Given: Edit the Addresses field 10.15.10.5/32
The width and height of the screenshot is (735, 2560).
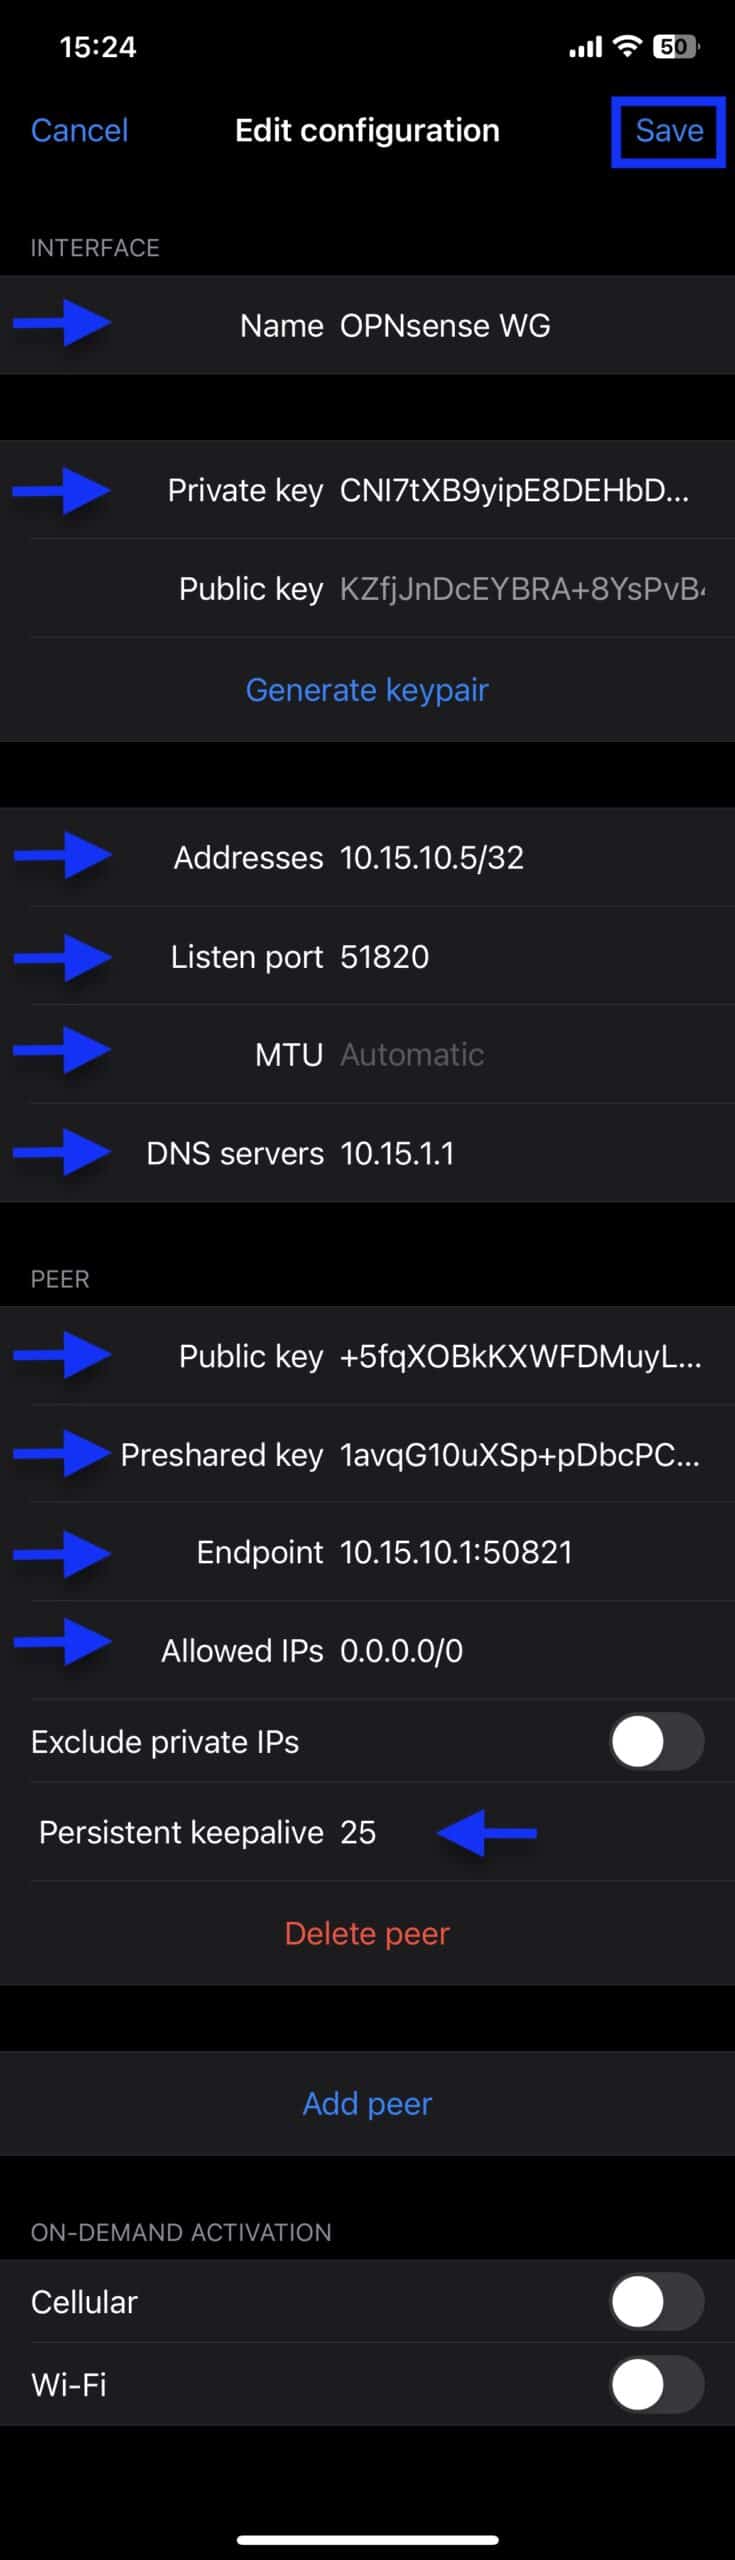Looking at the screenshot, I should [367, 858].
